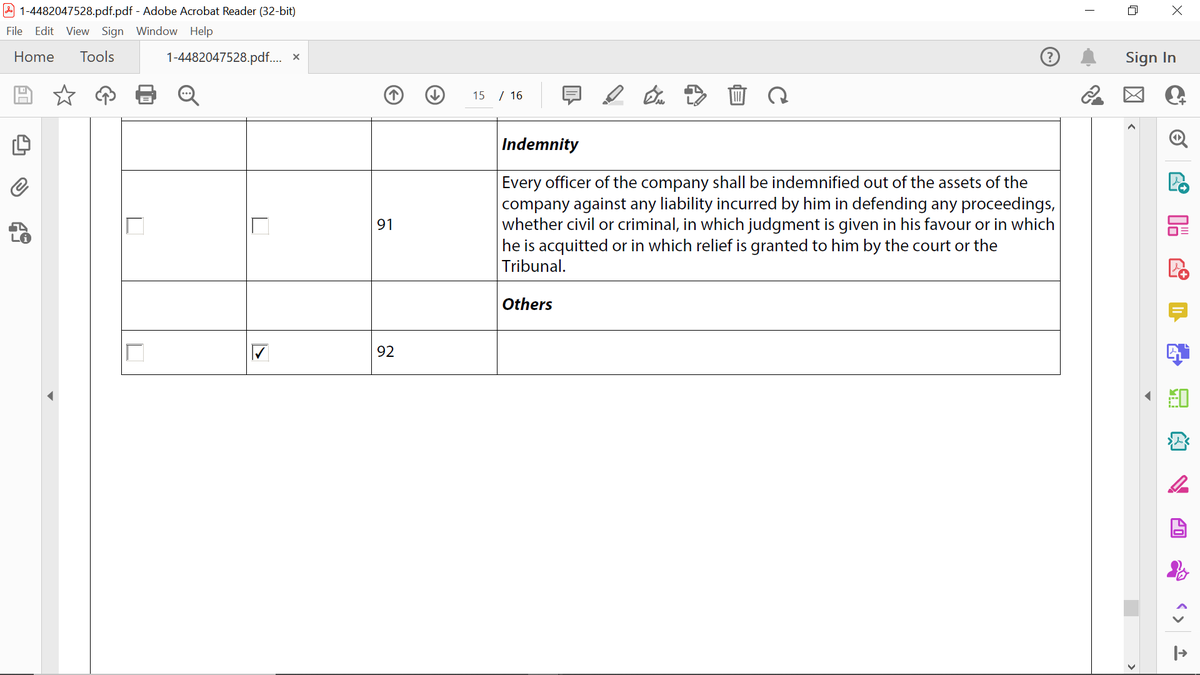
Task: Open the help question mark icon
Action: (1050, 57)
